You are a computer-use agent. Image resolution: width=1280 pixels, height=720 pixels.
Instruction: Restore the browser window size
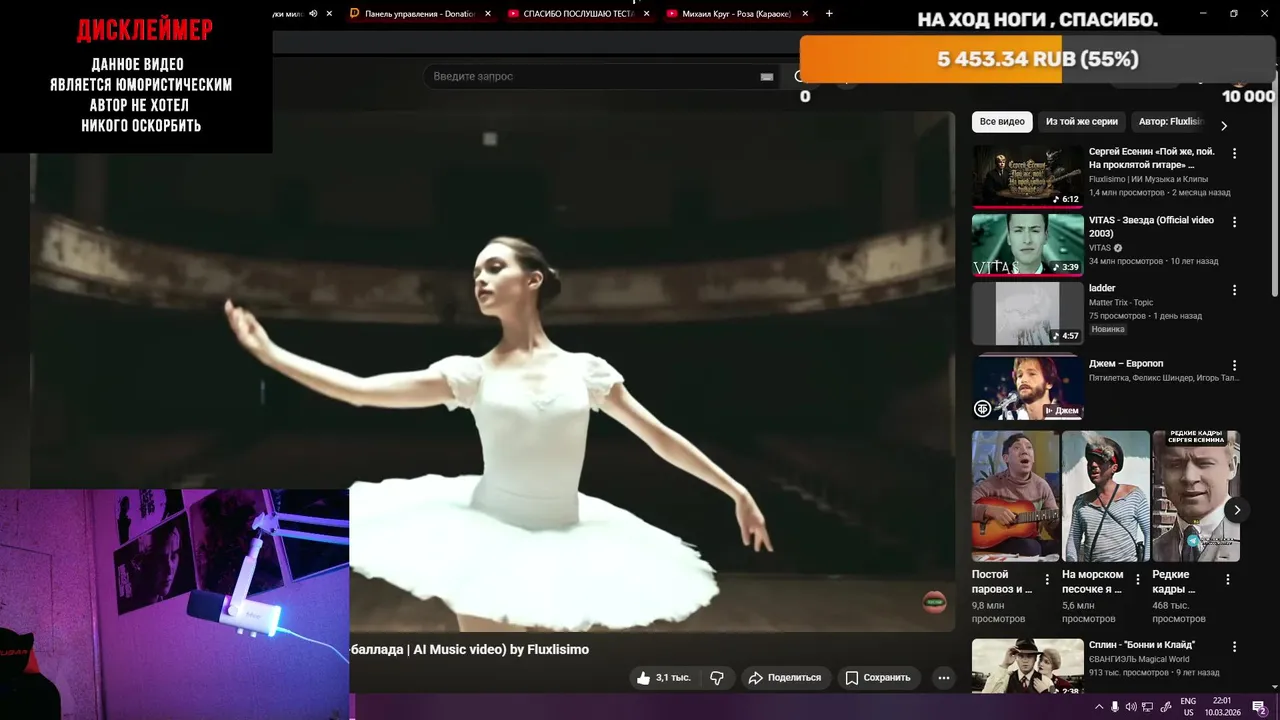1233,14
